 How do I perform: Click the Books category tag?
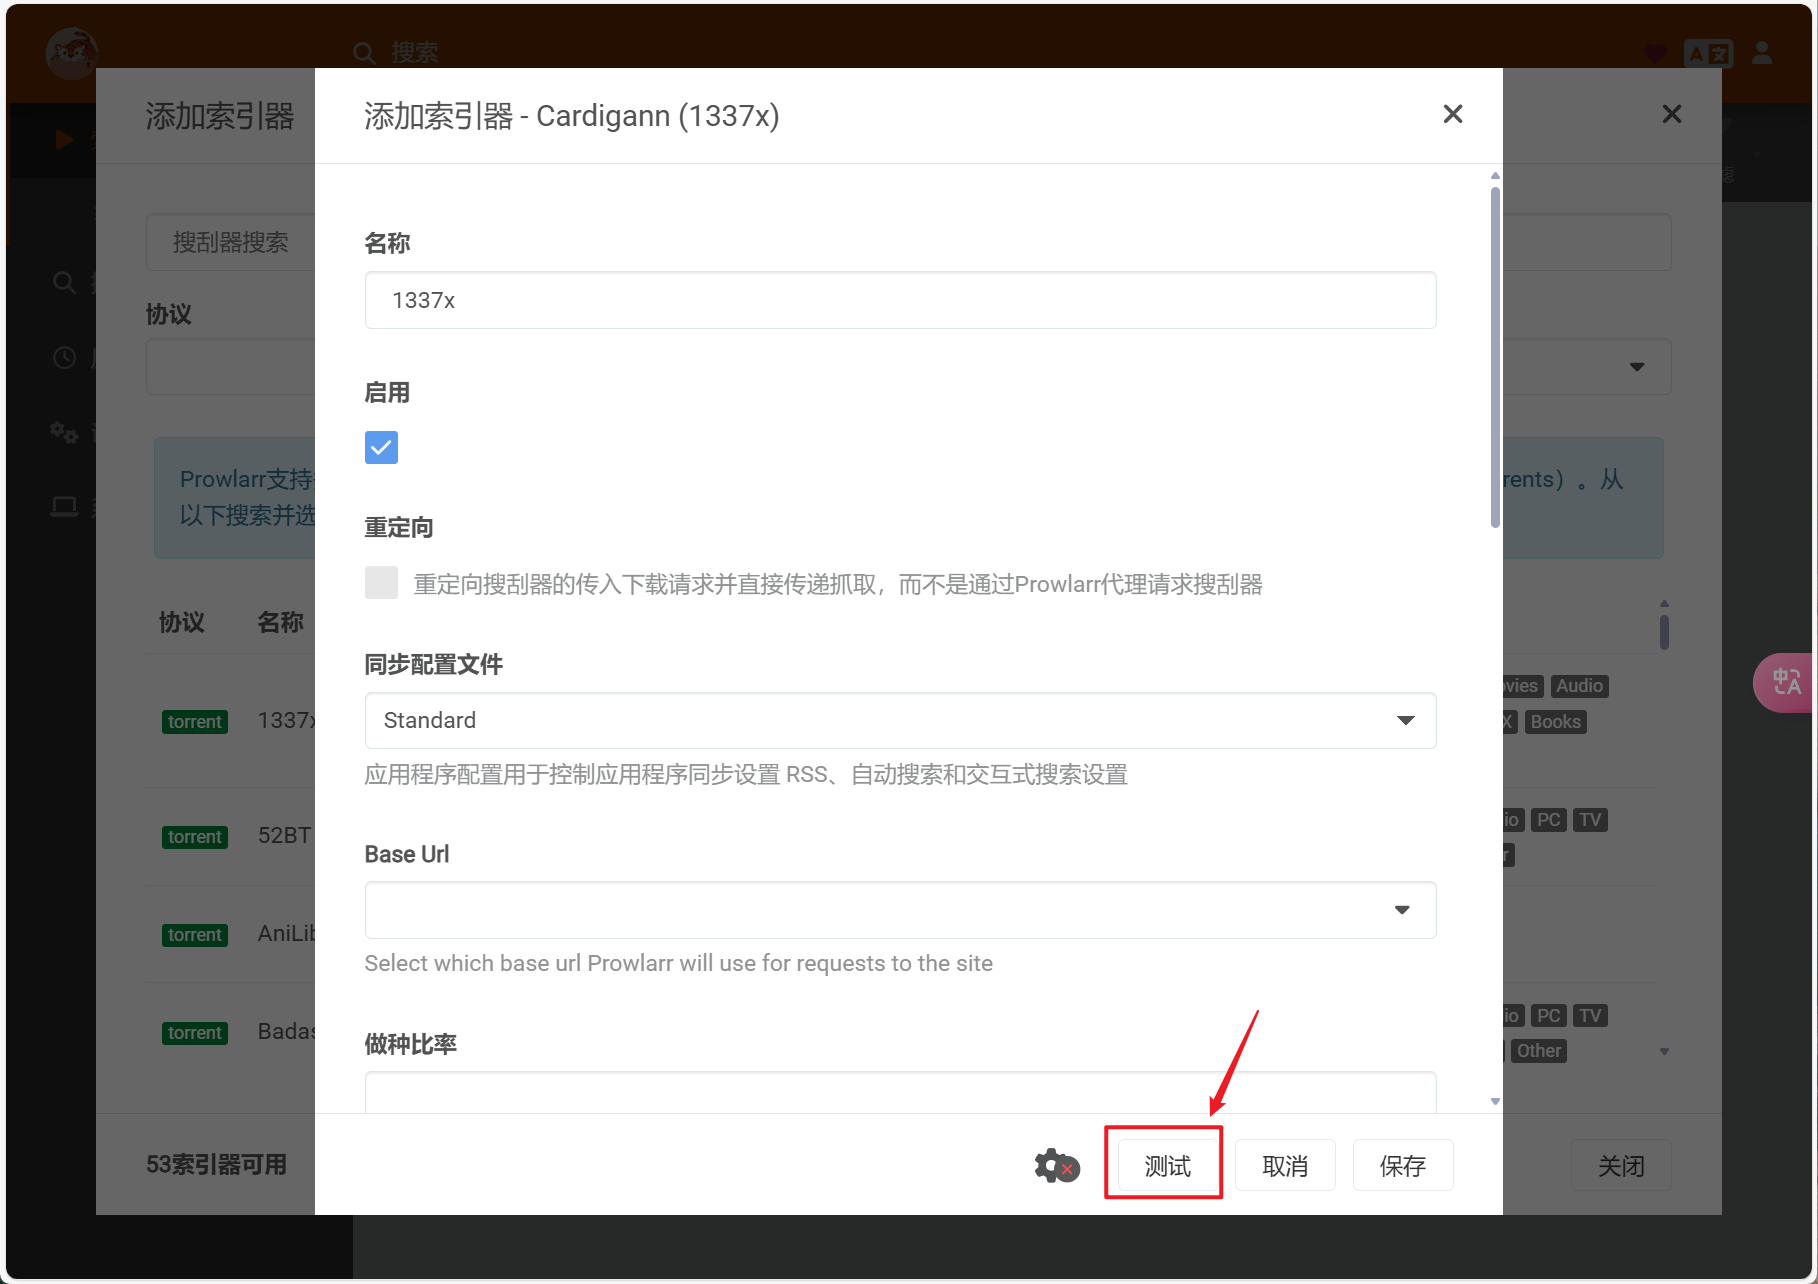(1555, 721)
